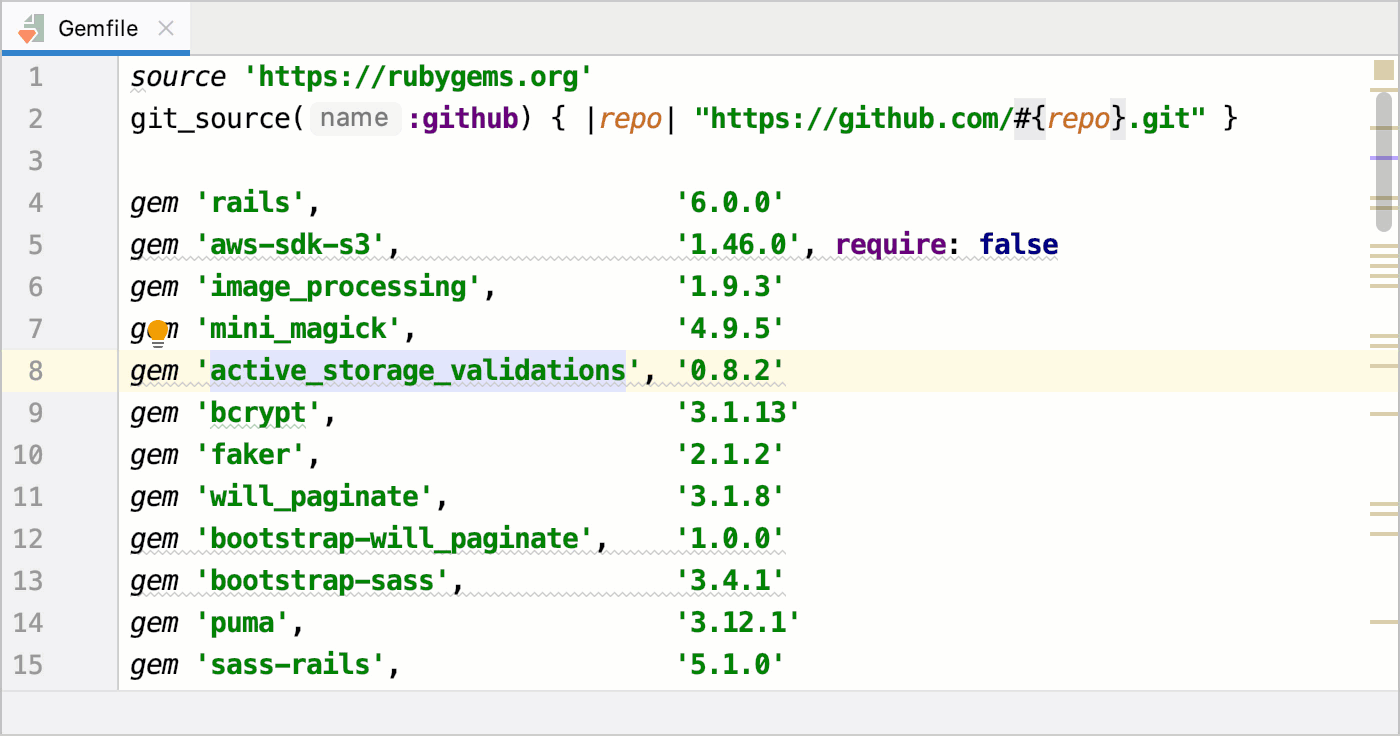Open the intention lightbulb on line 7
Image resolution: width=1400 pixels, height=736 pixels.
coord(157,330)
